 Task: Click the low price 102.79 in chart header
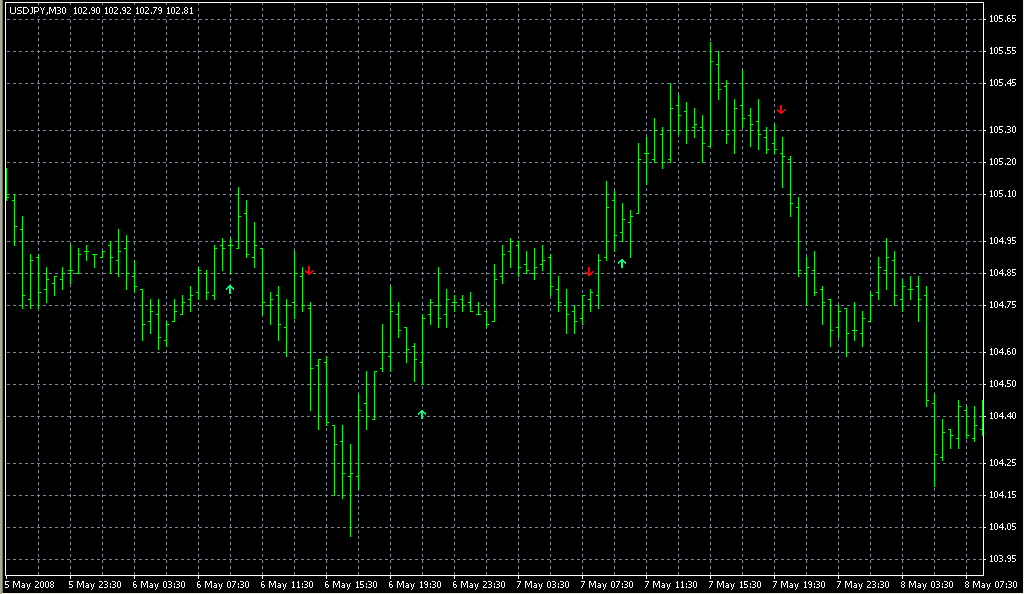148,10
